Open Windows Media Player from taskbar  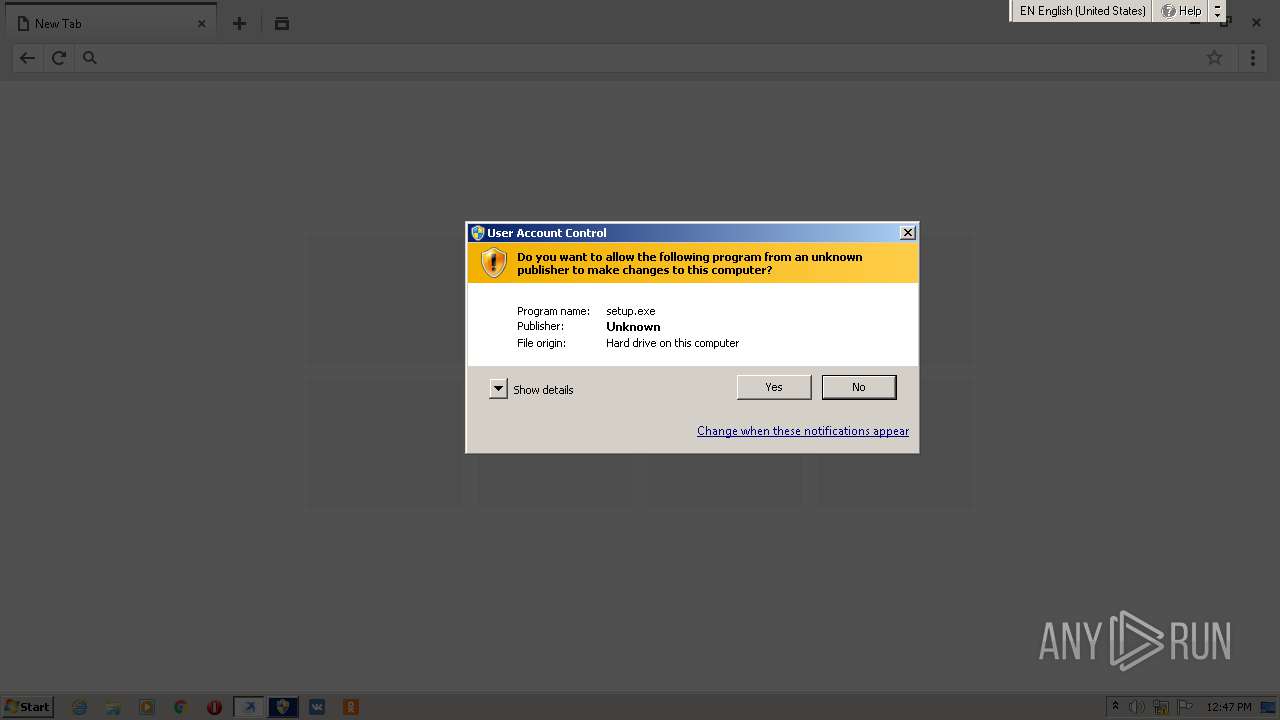click(x=147, y=707)
